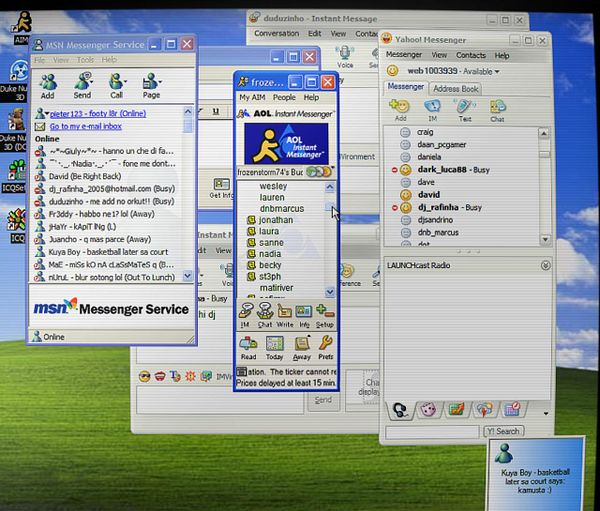600x511 pixels.
Task: Click the Y! Search button
Action: 504,431
